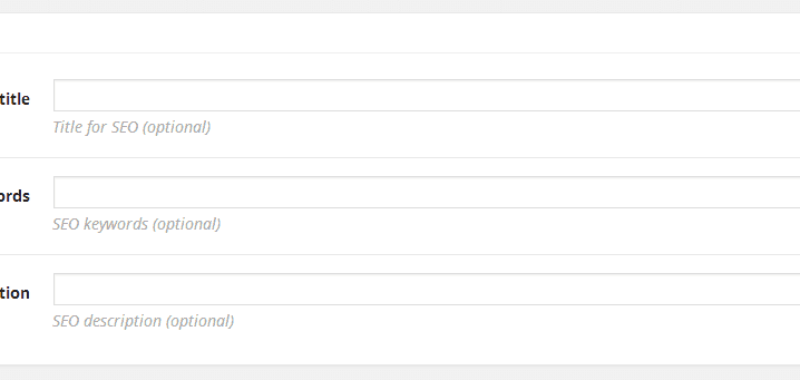Select the SEO description input field
The width and height of the screenshot is (800, 380).
point(427,289)
